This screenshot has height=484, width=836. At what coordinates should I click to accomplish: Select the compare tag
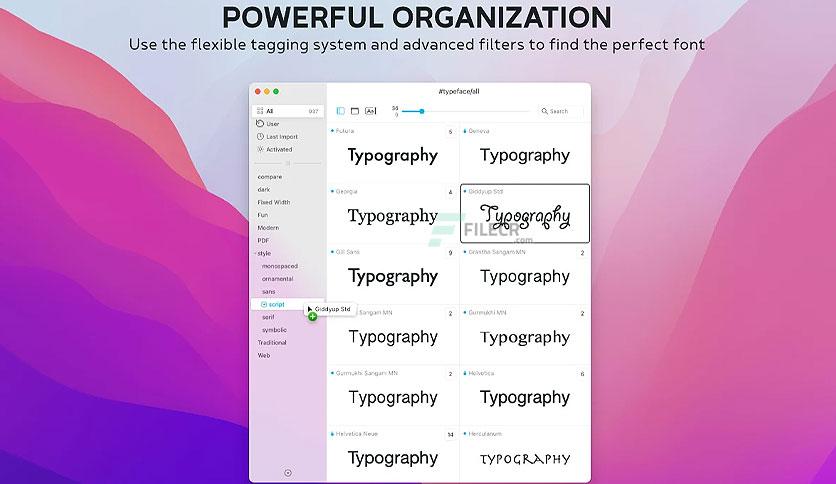(270, 176)
